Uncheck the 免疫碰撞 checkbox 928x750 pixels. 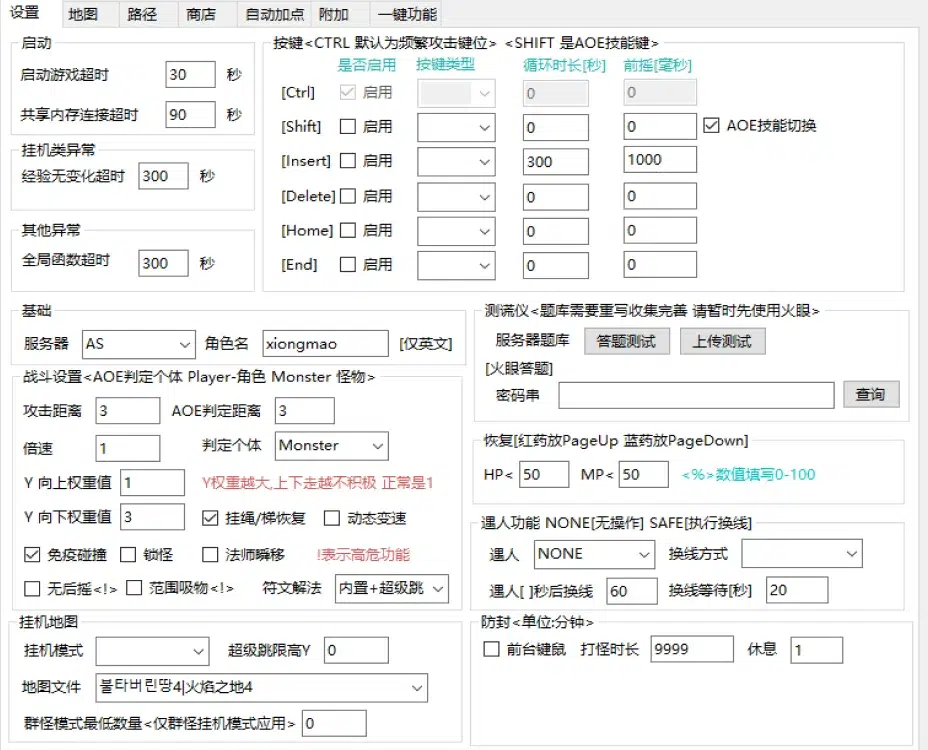point(32,554)
